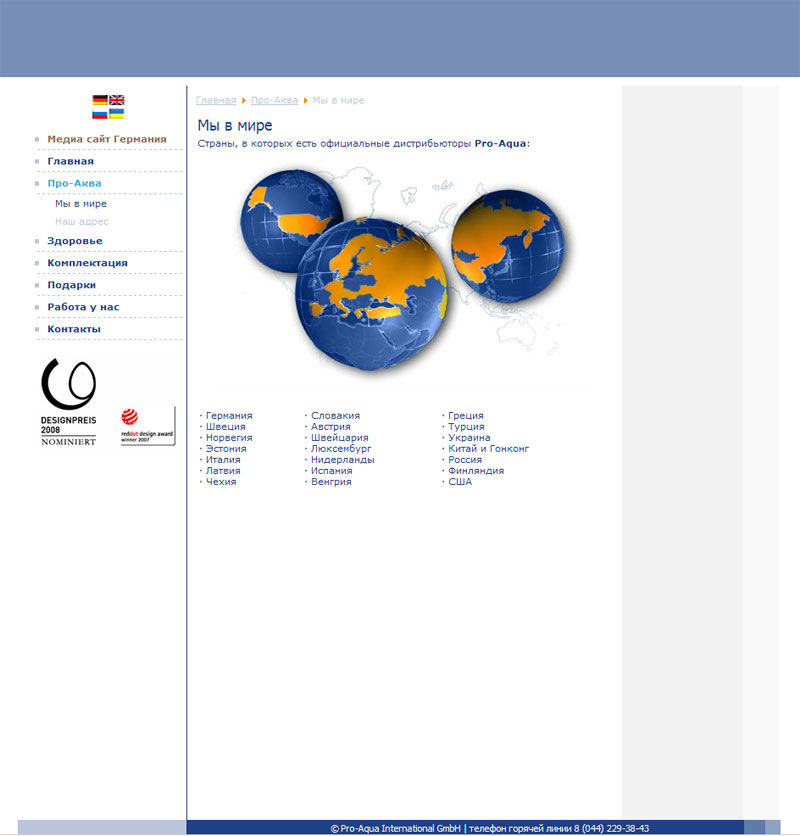Click the Pro-Aqua International GmbH footer text

395,829
